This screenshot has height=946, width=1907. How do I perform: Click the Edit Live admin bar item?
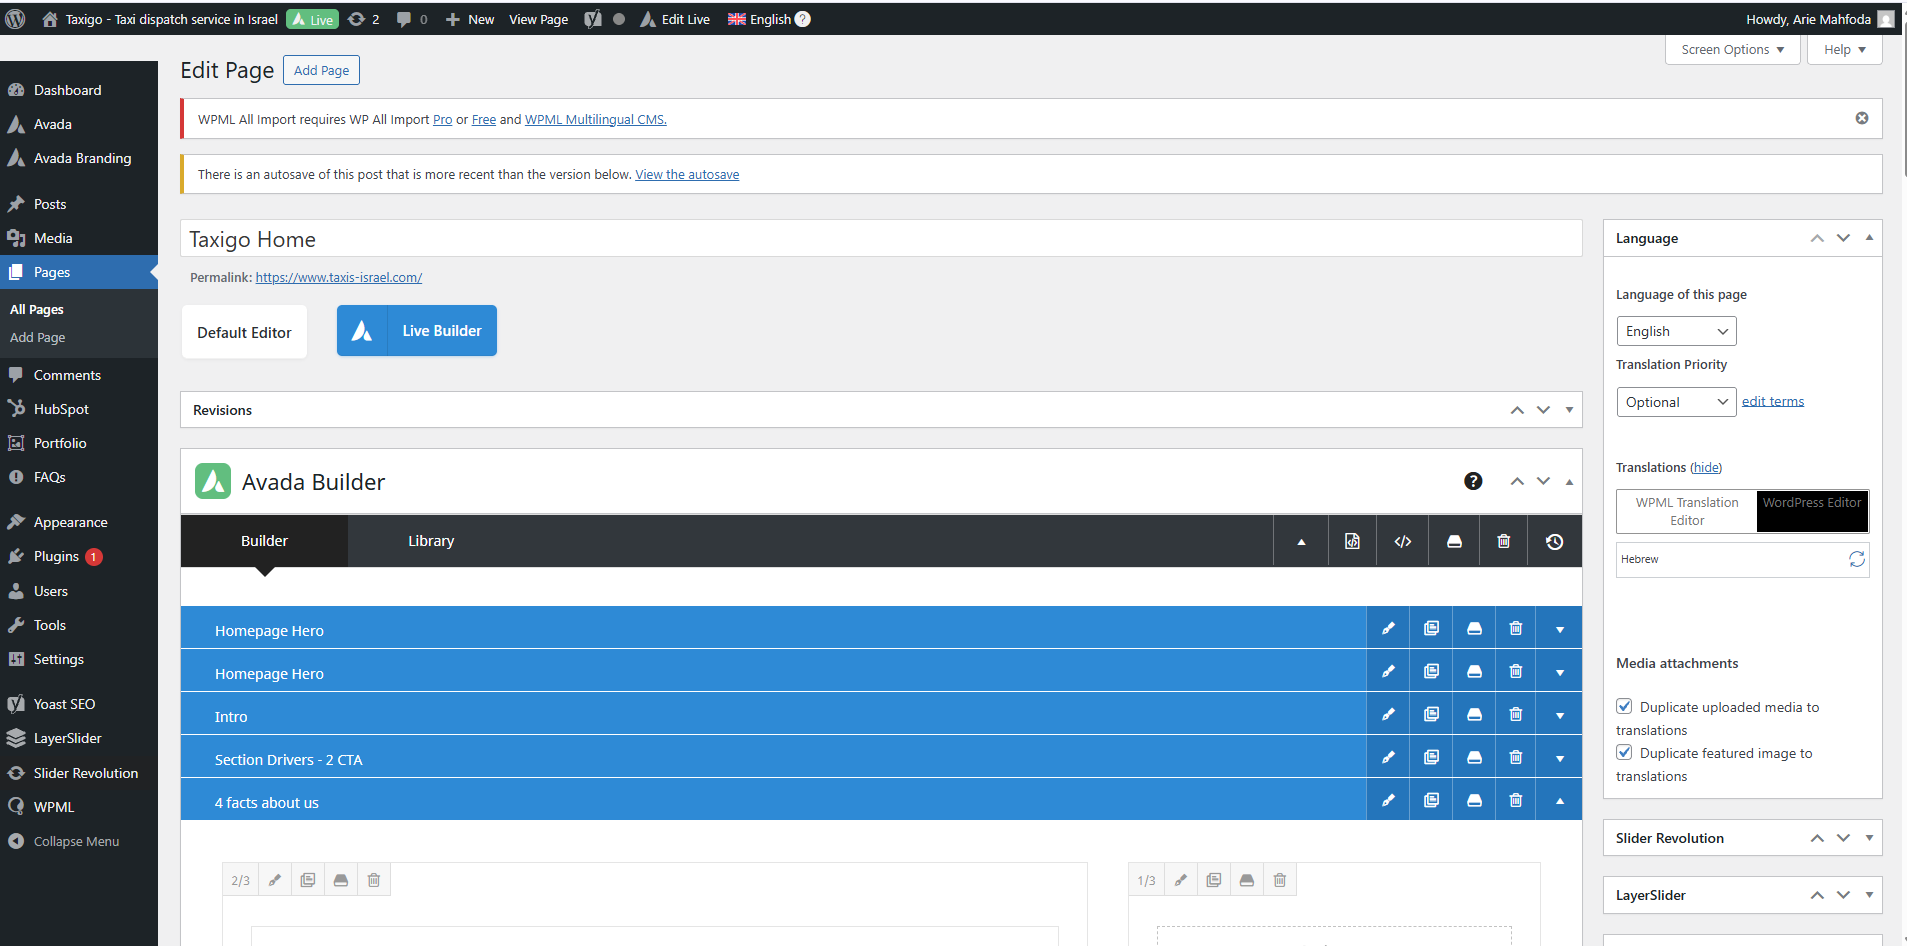[x=675, y=19]
